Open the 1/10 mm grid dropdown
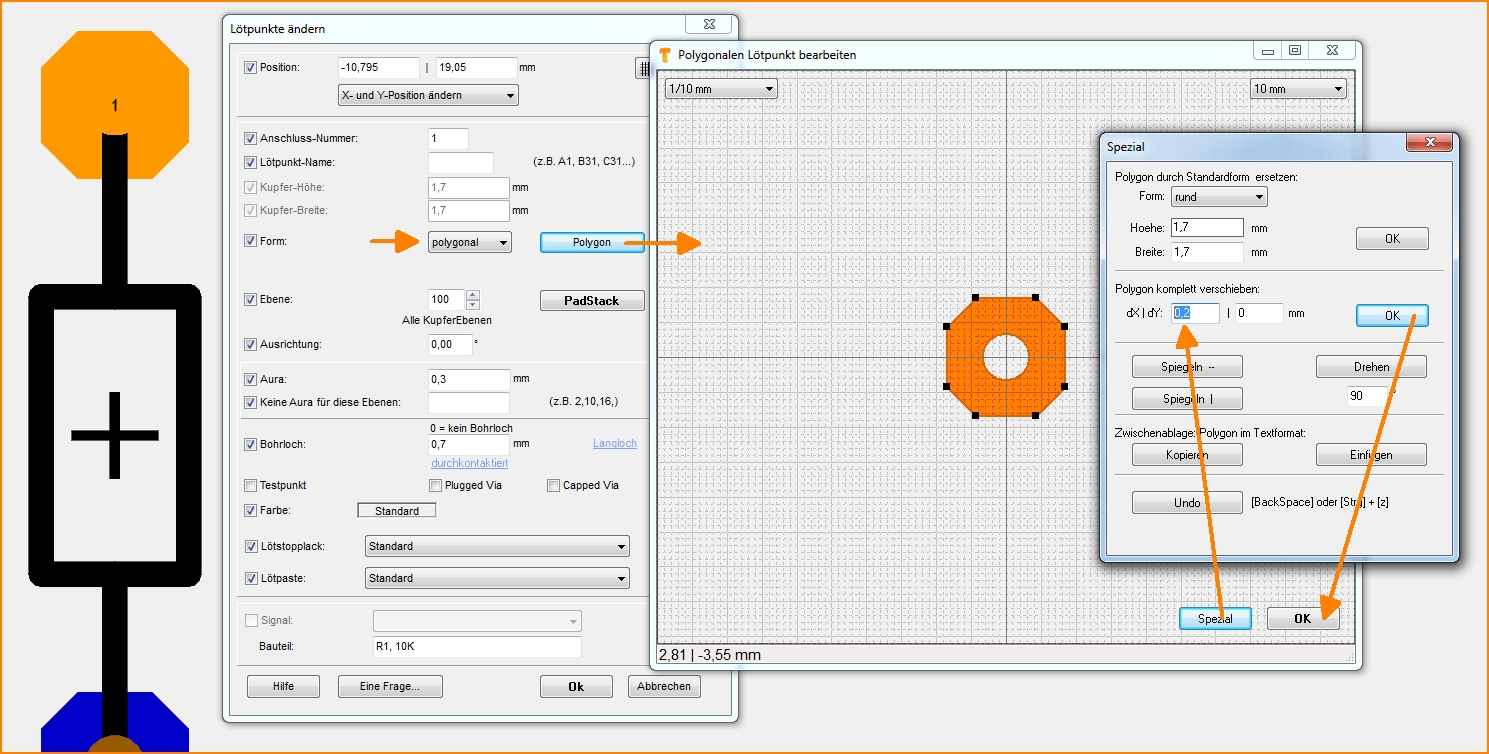 (721, 89)
